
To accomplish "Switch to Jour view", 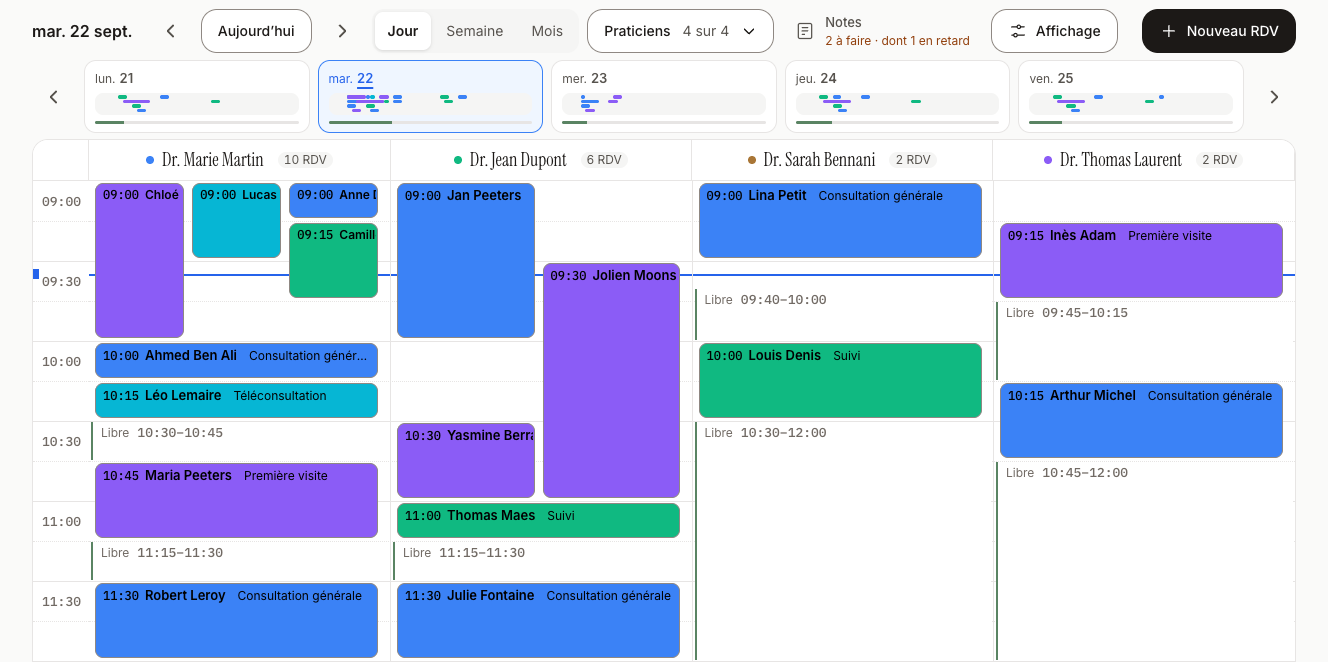I will [x=403, y=31].
